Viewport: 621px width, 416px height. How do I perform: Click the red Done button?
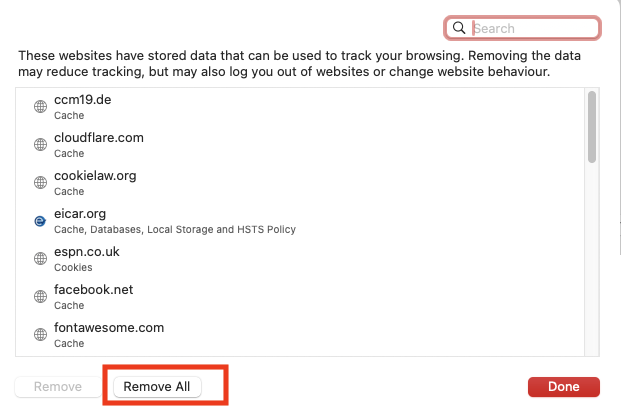pos(564,386)
